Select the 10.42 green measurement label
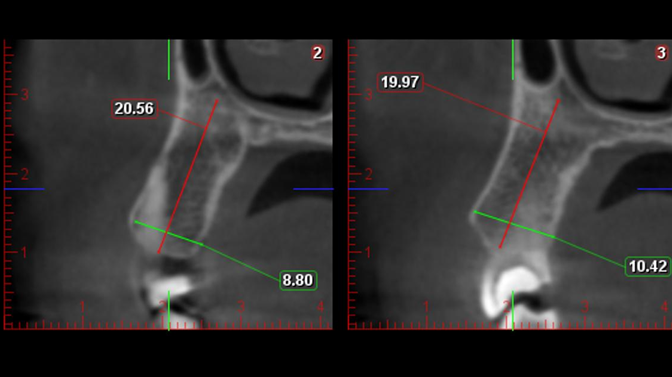 click(x=648, y=266)
